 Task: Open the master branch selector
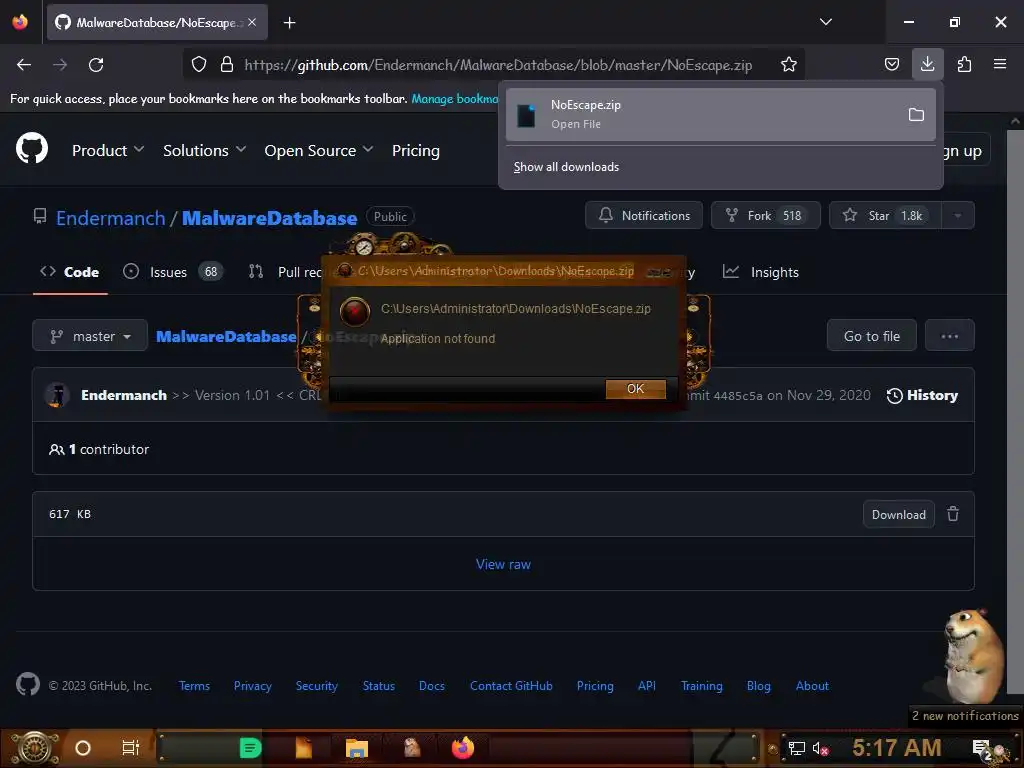coord(90,336)
